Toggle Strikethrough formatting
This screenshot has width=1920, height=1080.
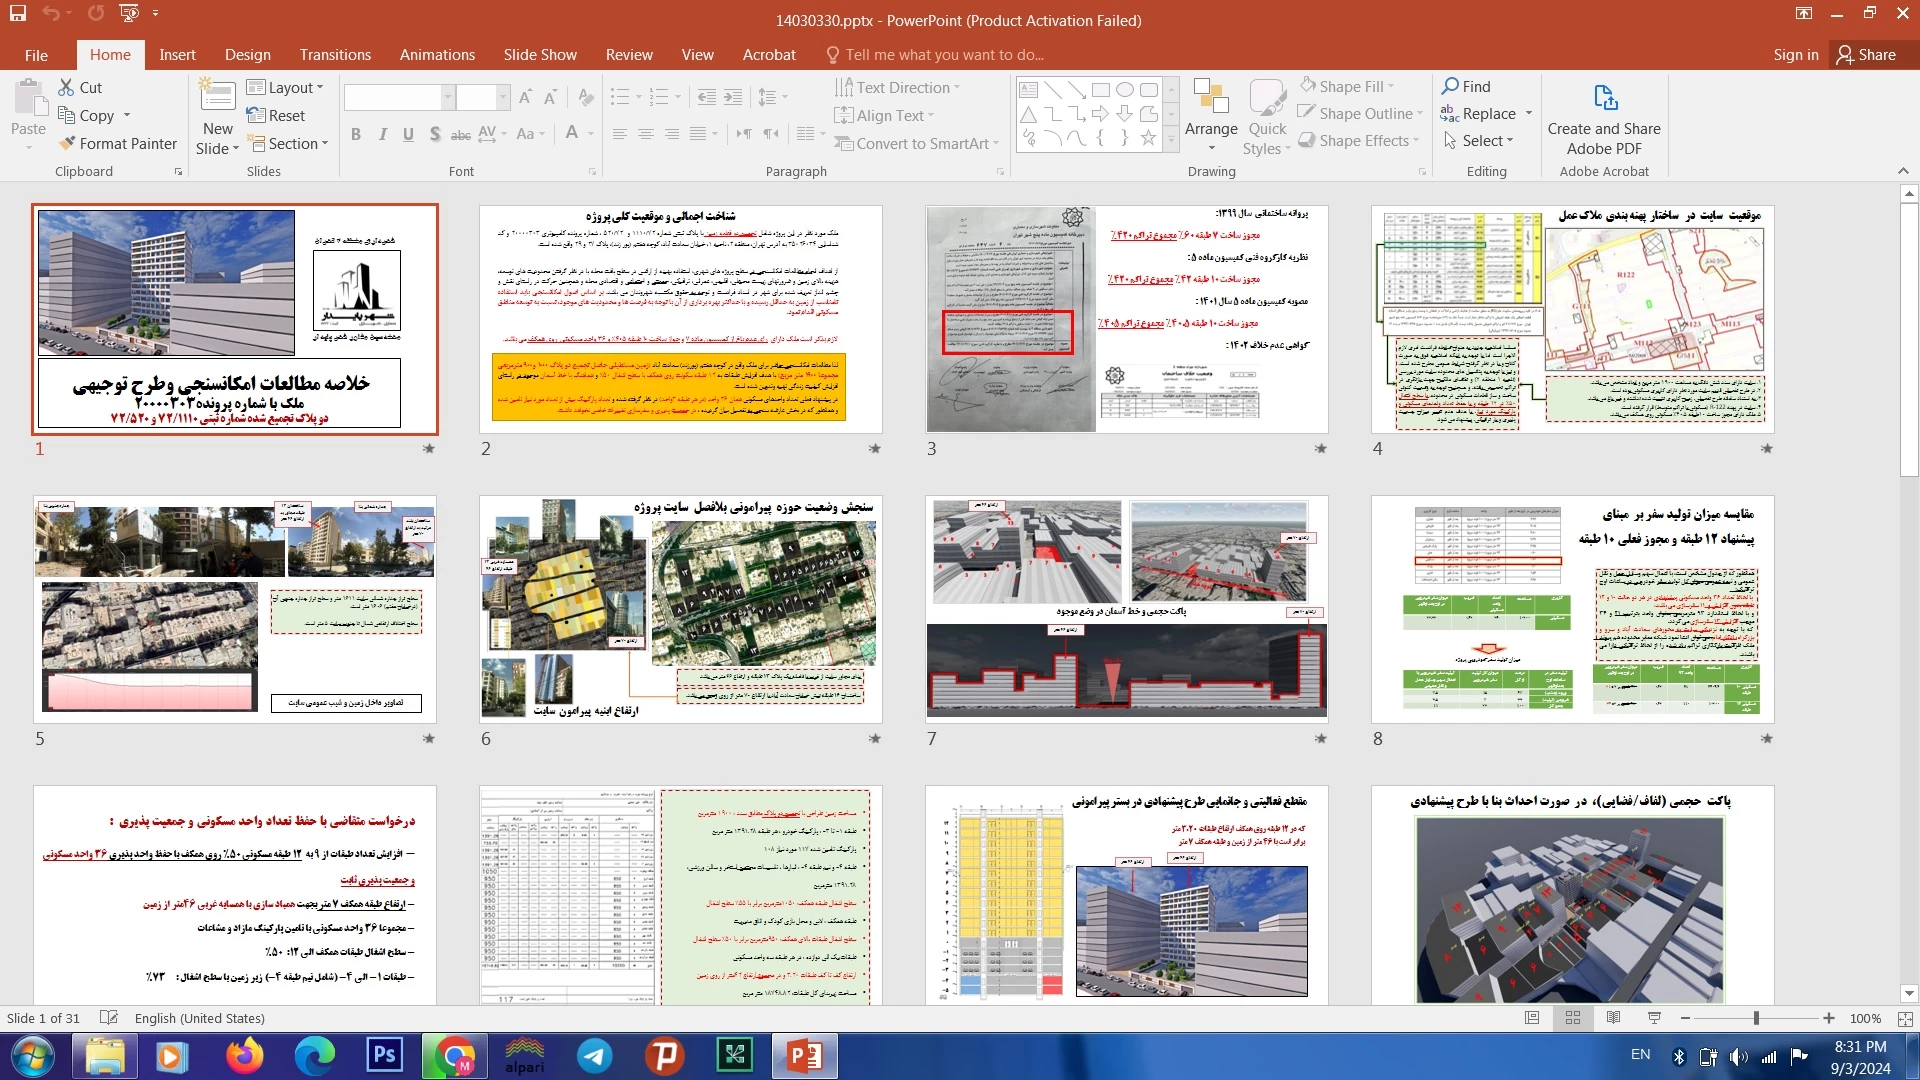click(x=460, y=133)
